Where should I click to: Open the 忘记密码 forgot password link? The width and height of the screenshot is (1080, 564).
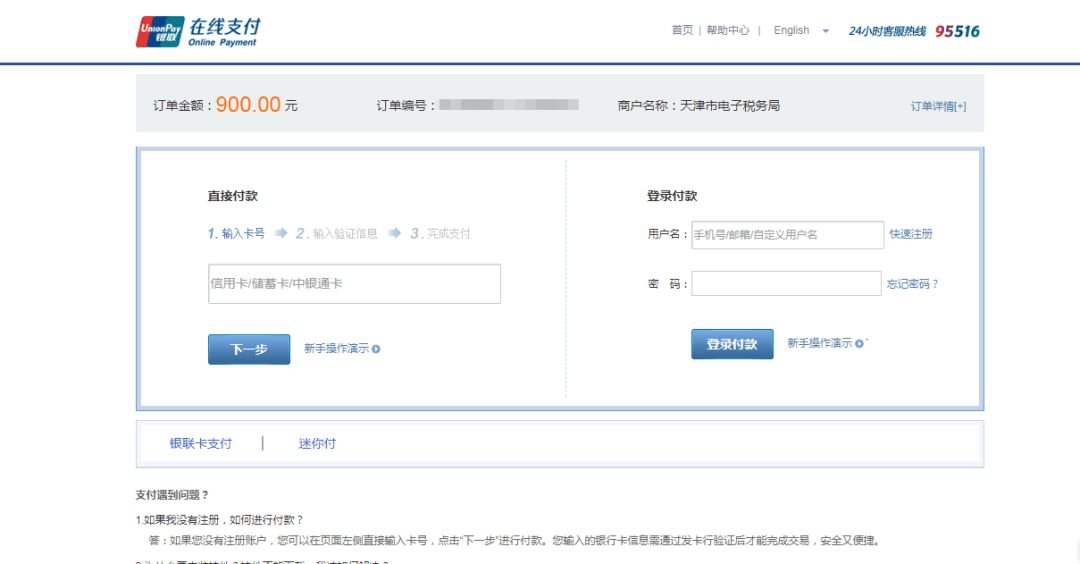pos(912,284)
